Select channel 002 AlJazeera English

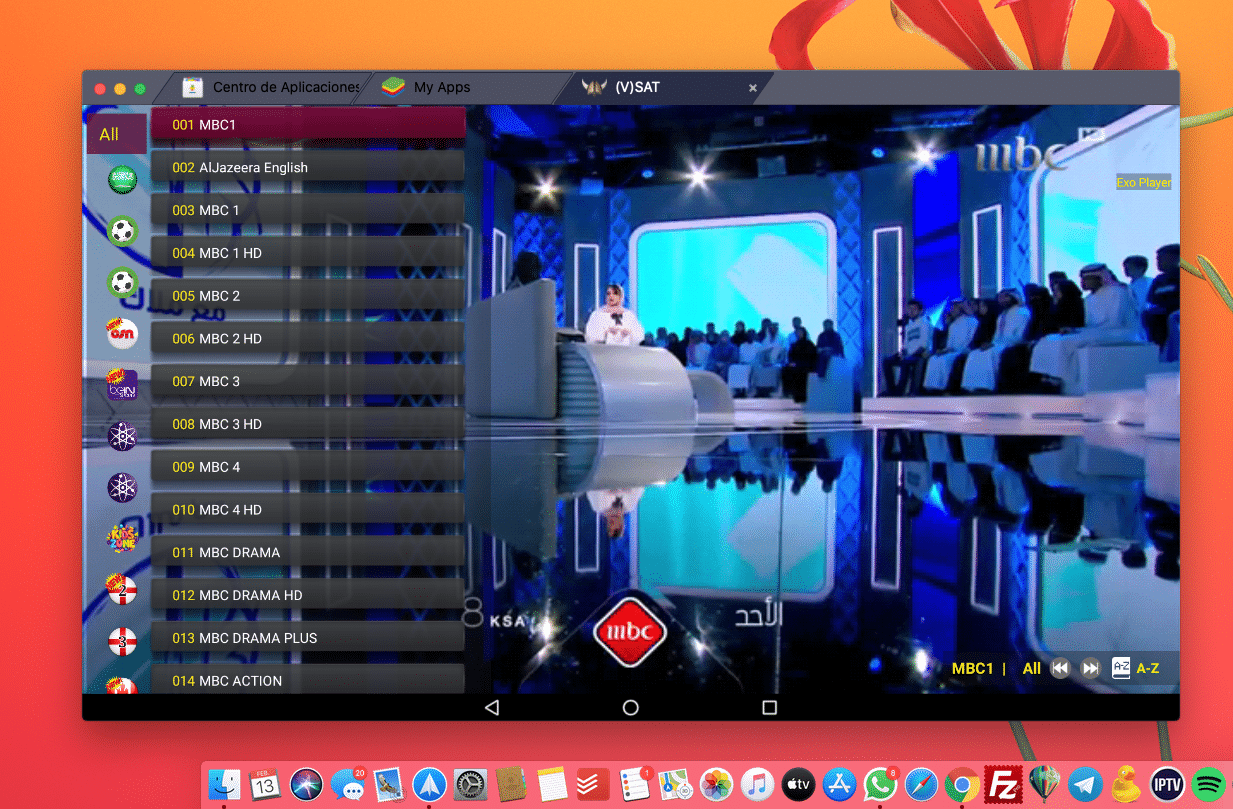(307, 167)
